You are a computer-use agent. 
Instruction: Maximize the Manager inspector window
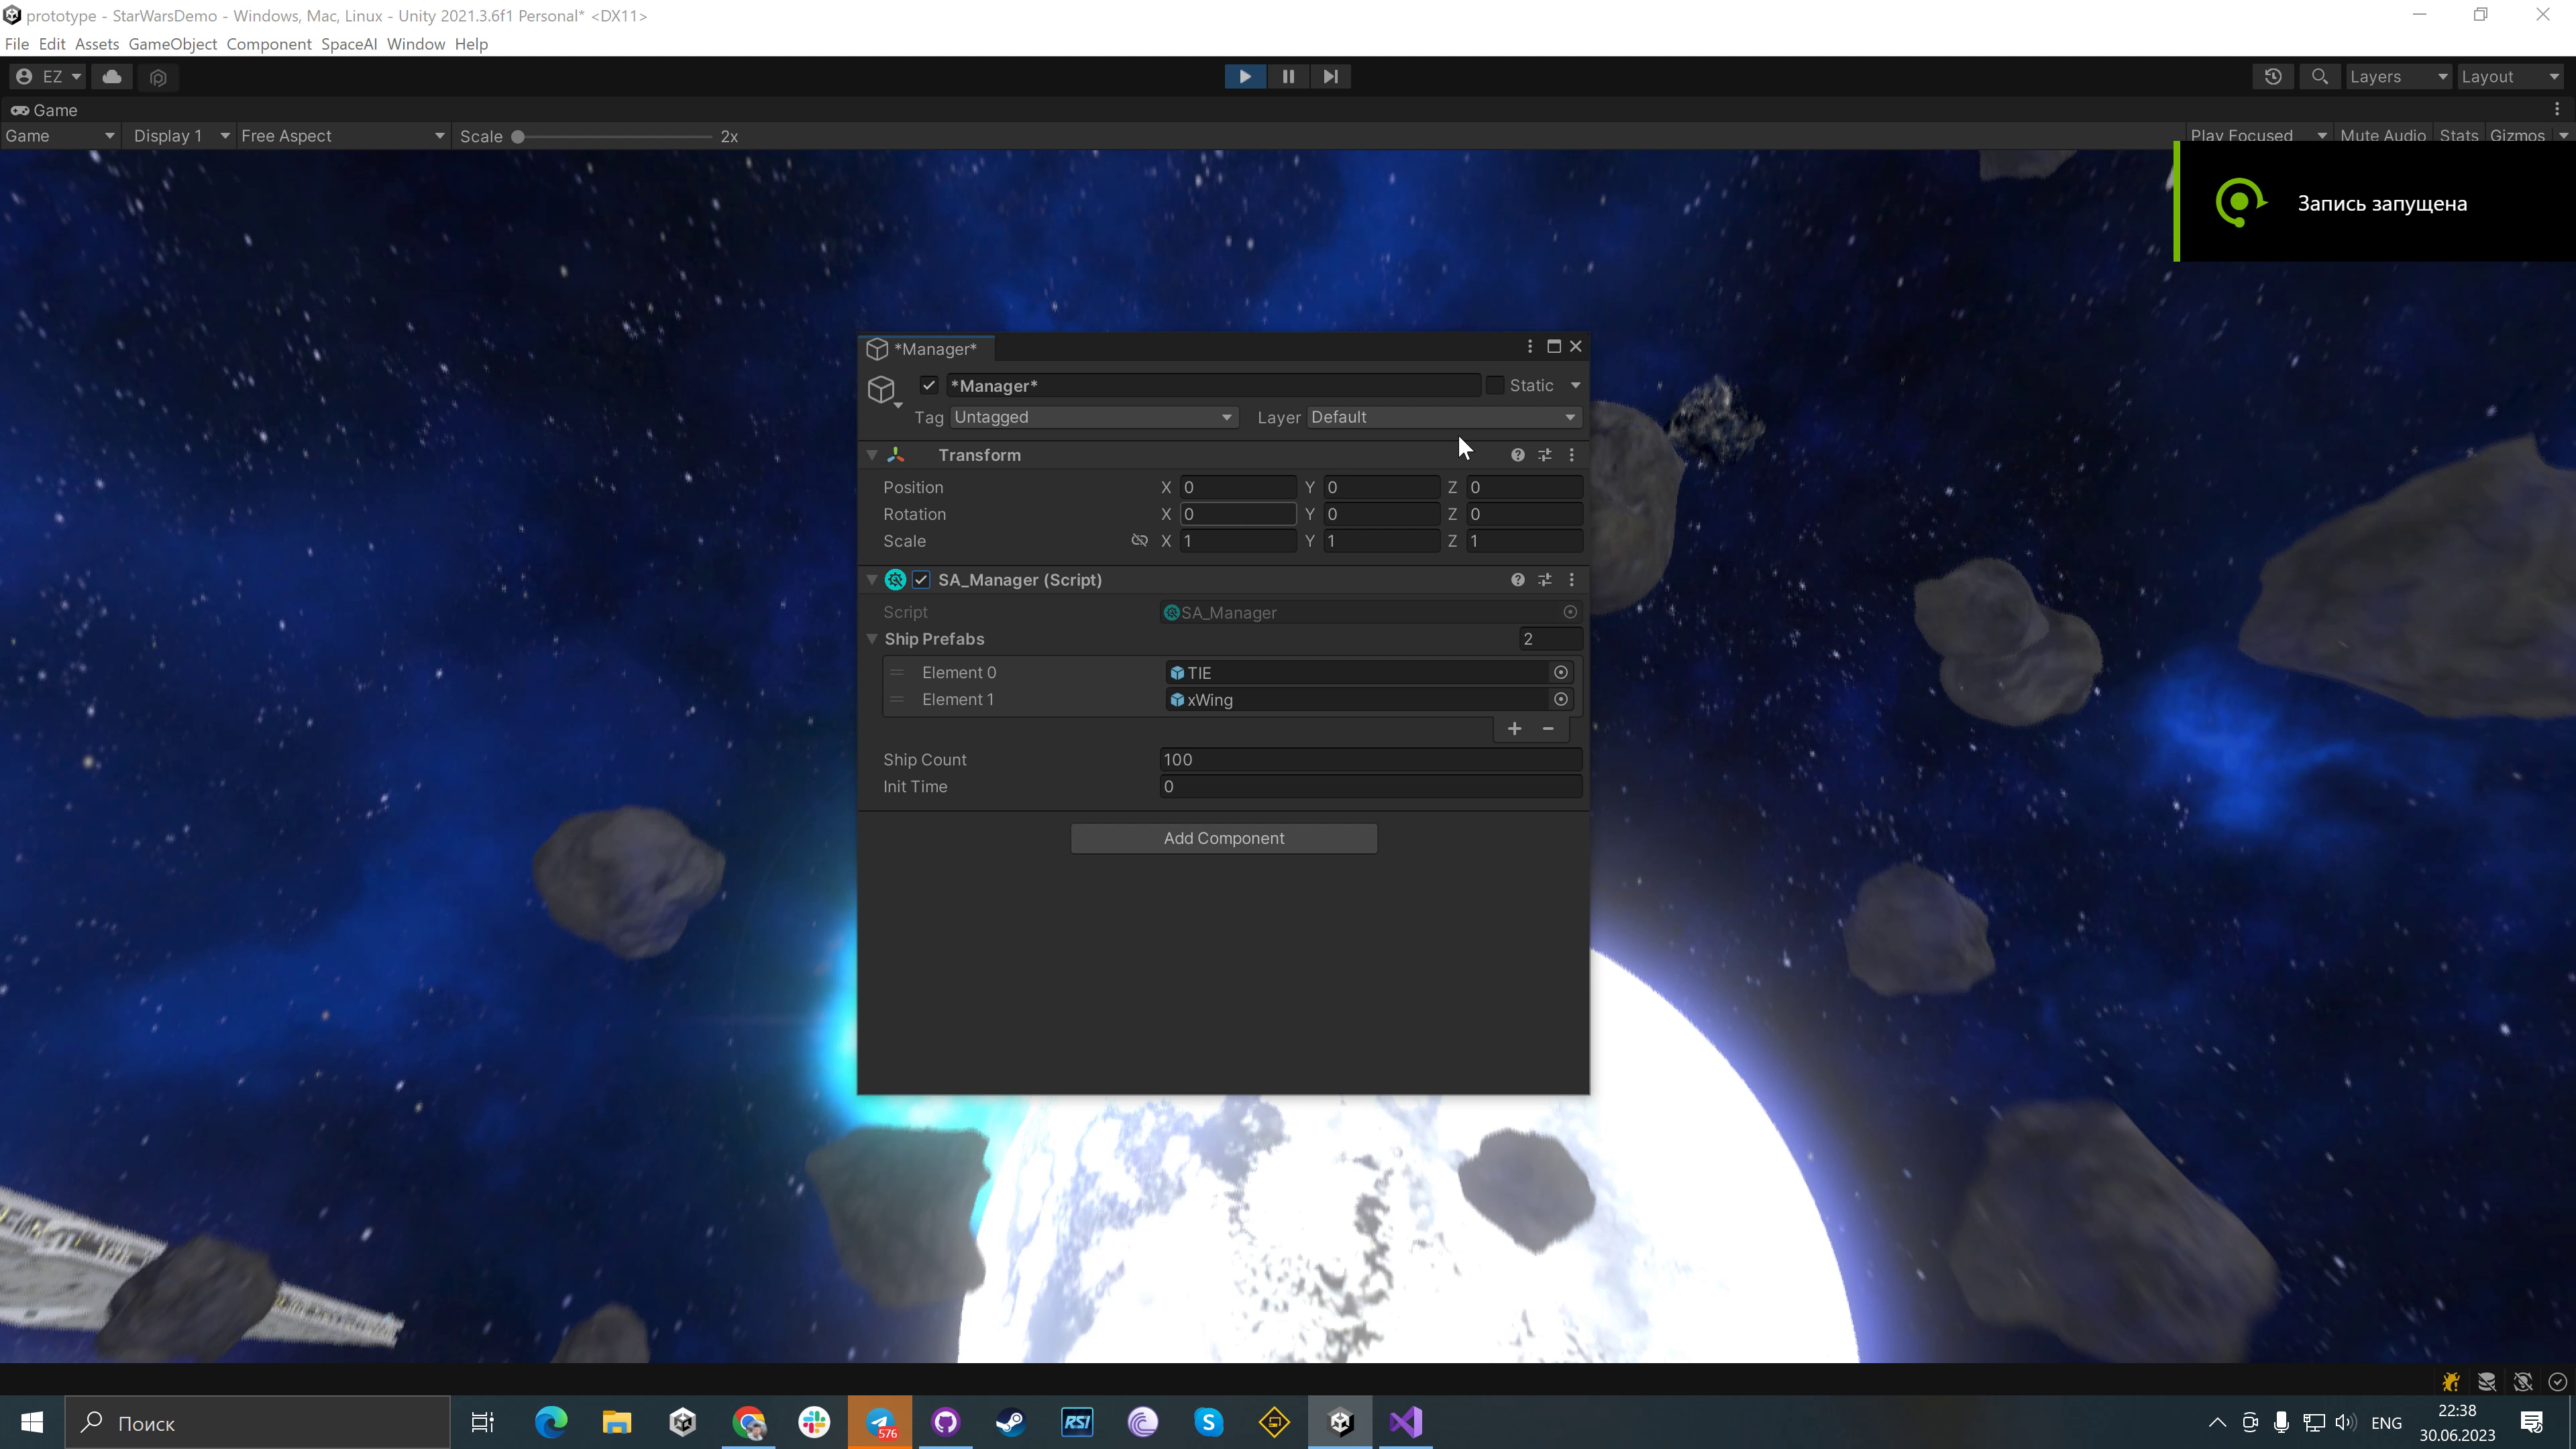1554,346
